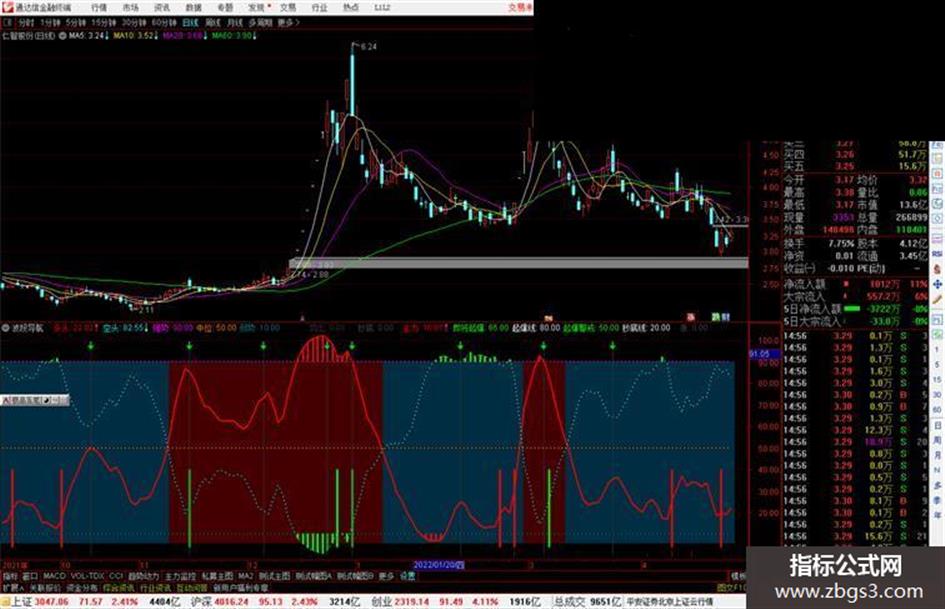Screen dimensions: 945x609
Task: Open the 发现 menu
Action: point(257,8)
